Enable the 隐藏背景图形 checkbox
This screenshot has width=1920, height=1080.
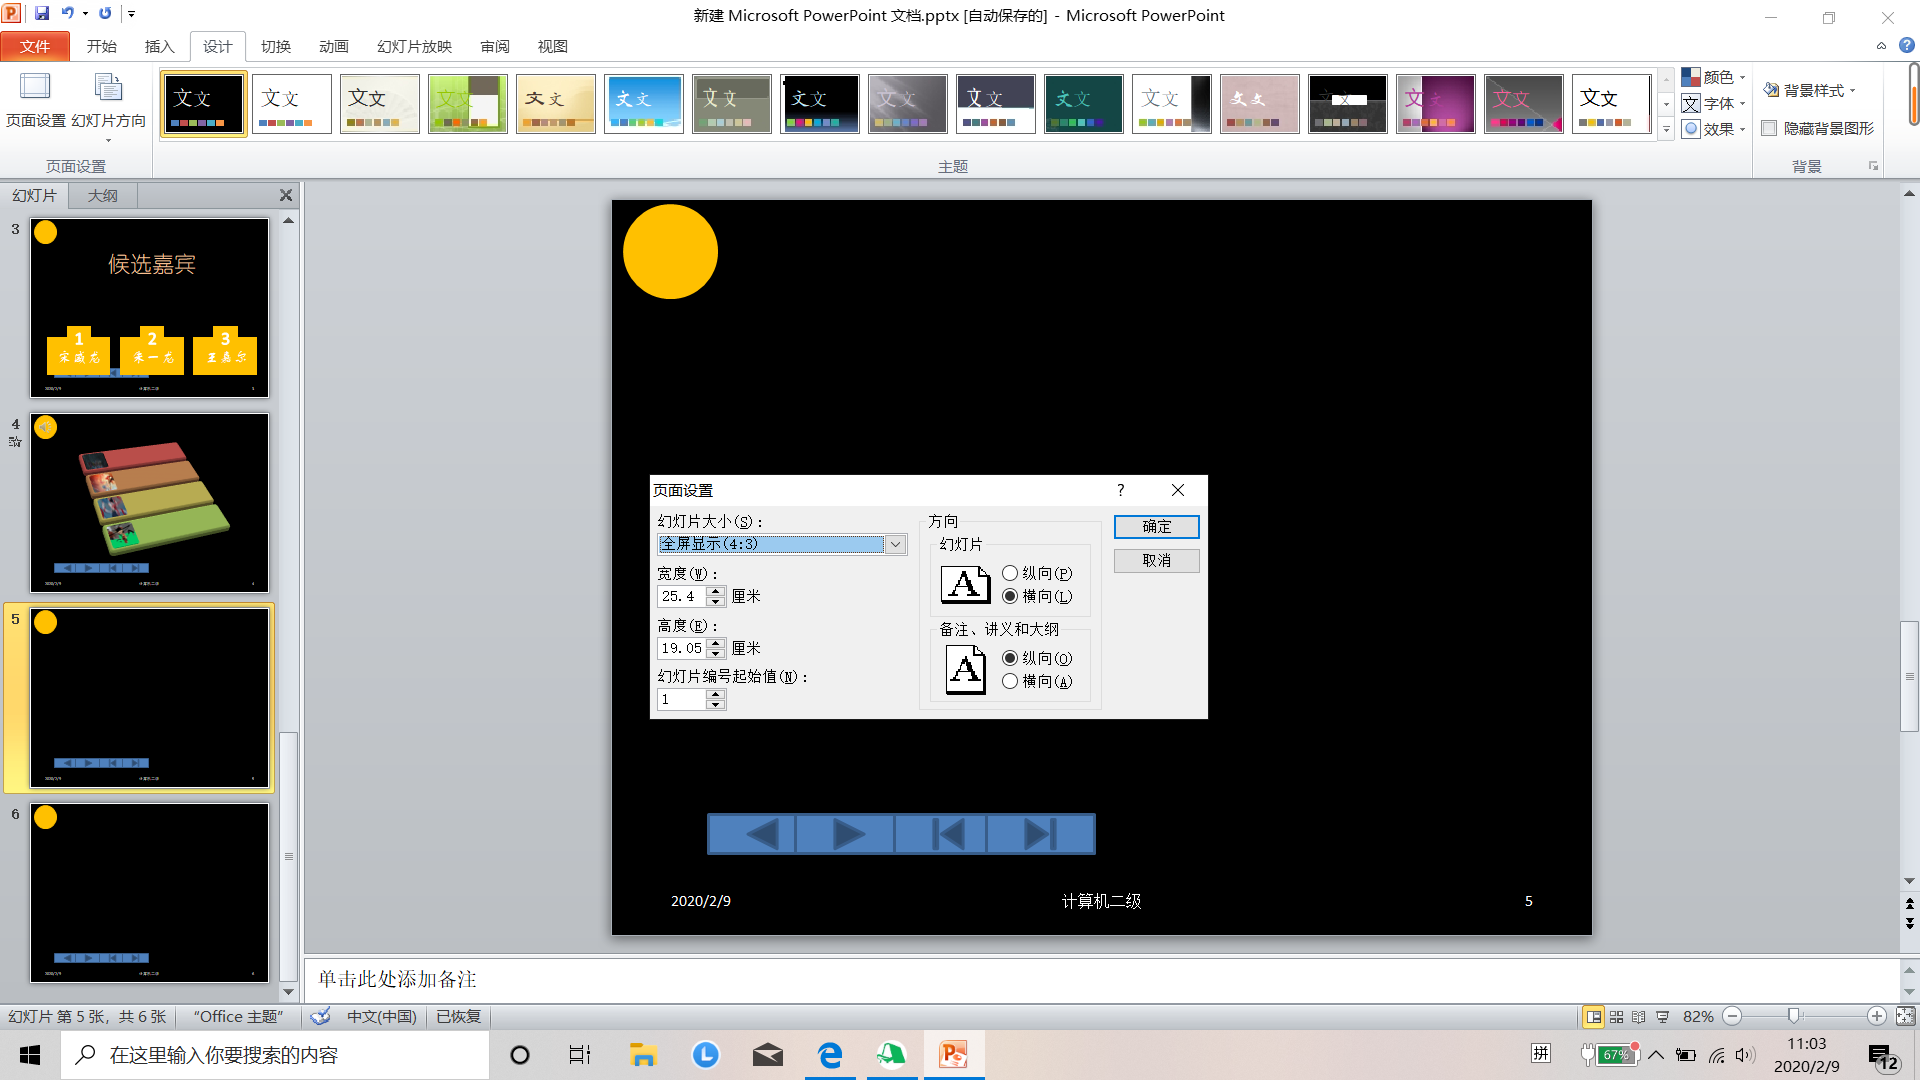click(1769, 128)
